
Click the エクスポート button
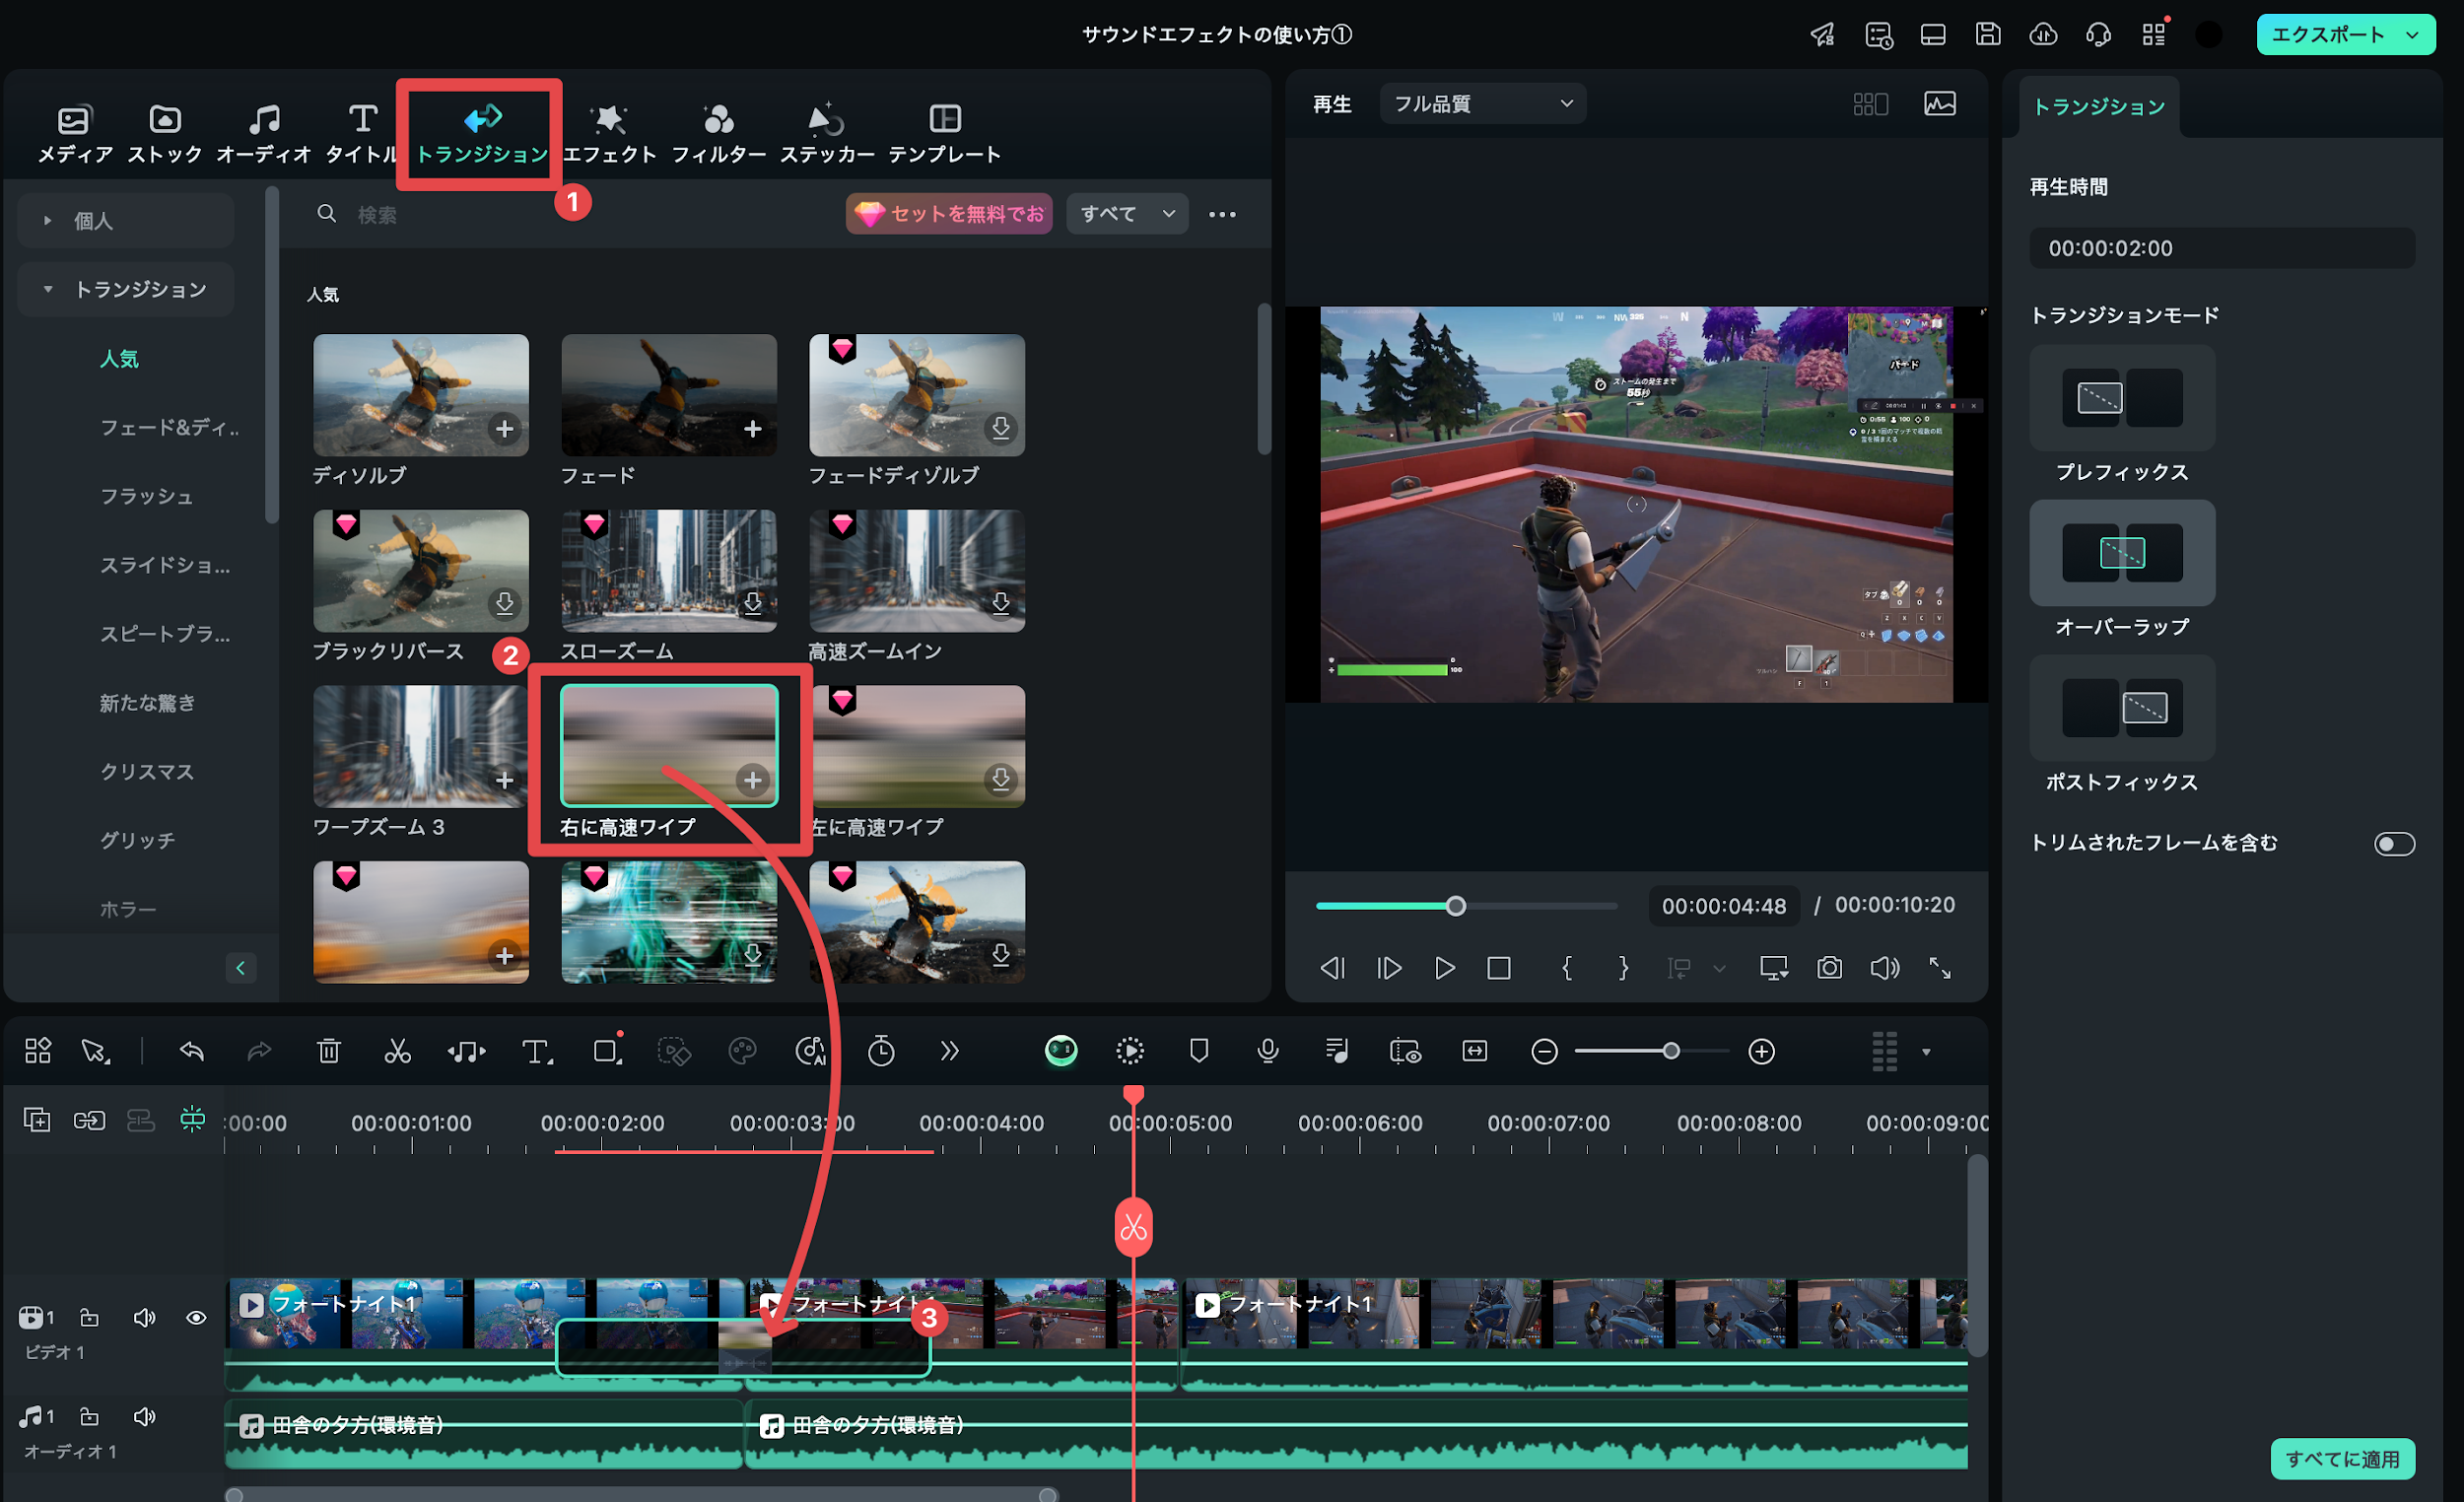pos(2328,34)
